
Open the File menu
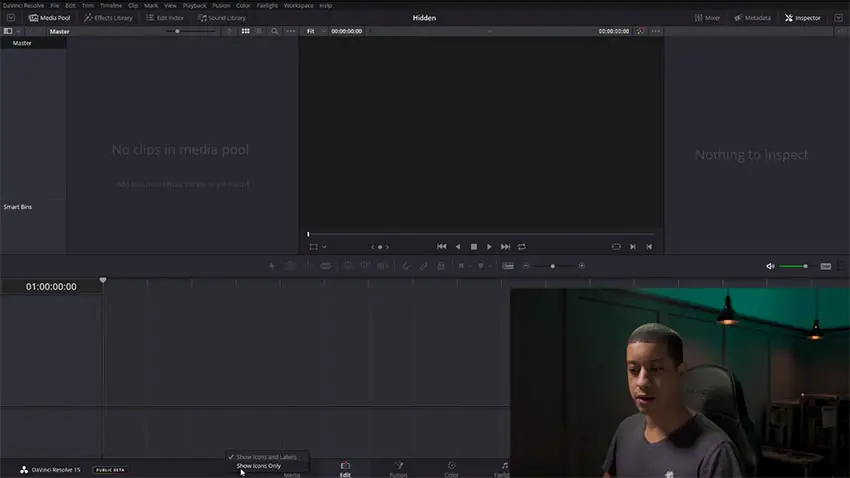tap(55, 5)
